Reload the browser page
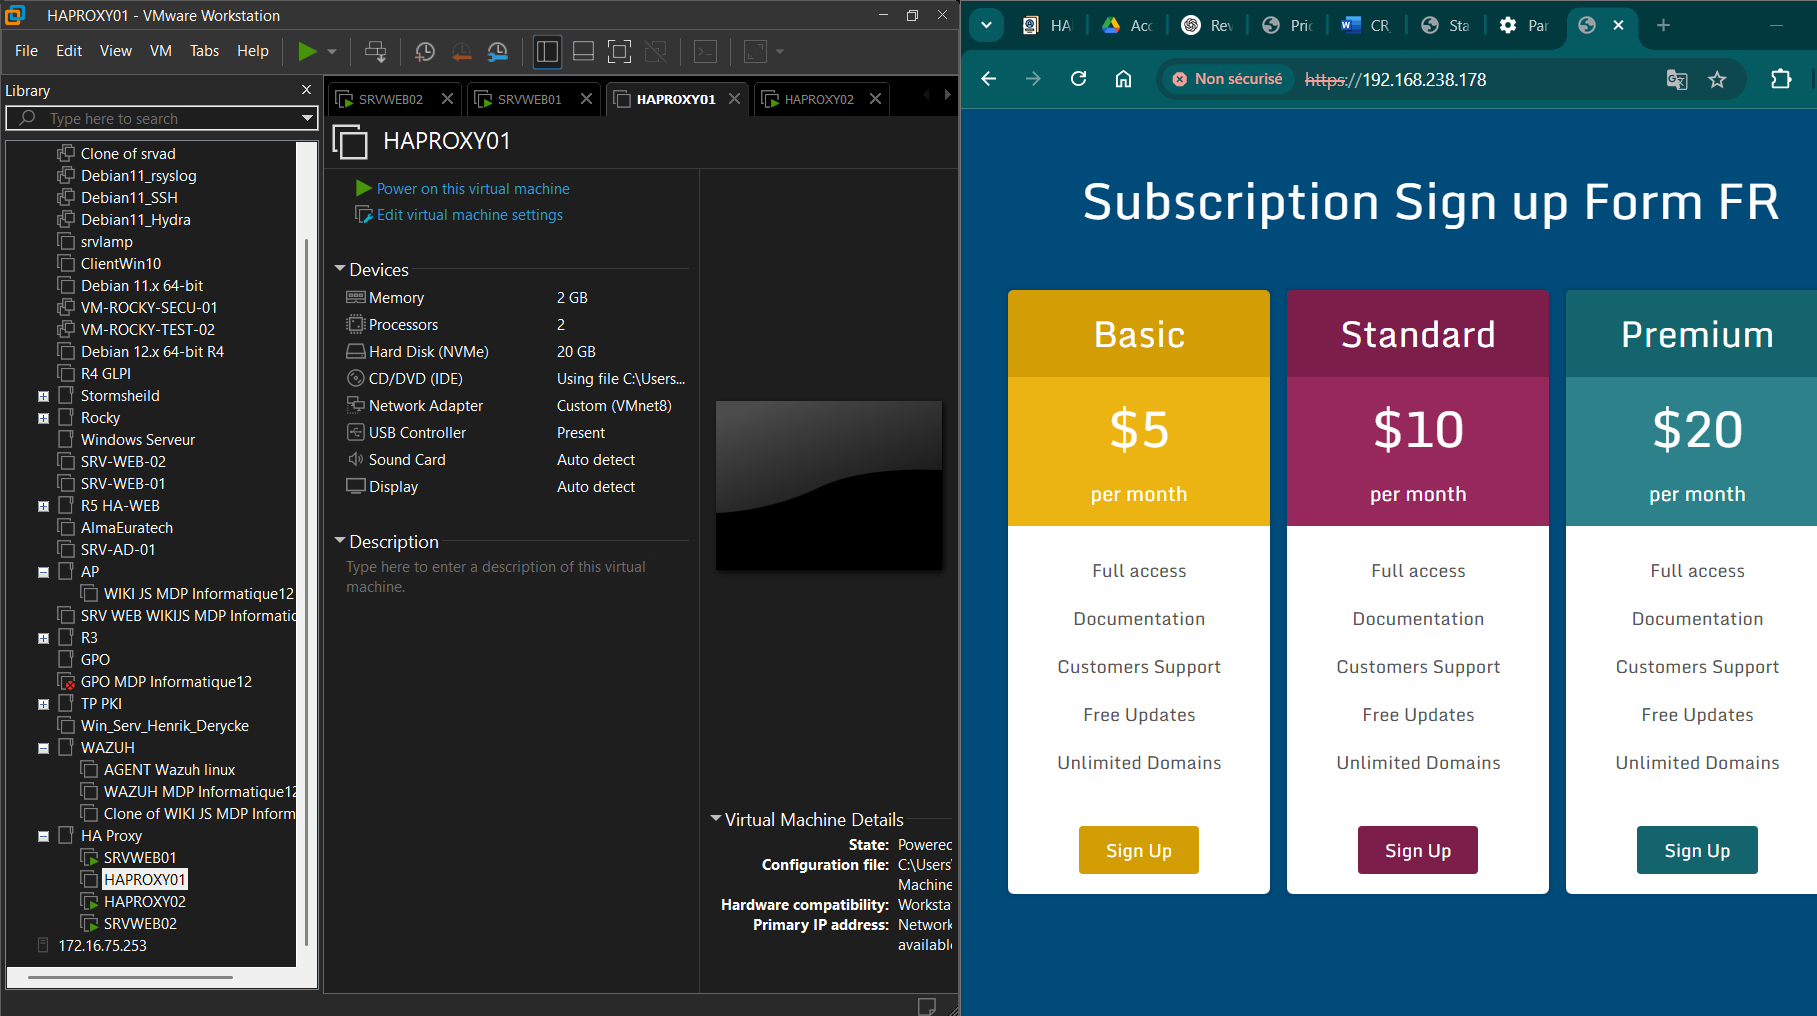 [x=1078, y=79]
